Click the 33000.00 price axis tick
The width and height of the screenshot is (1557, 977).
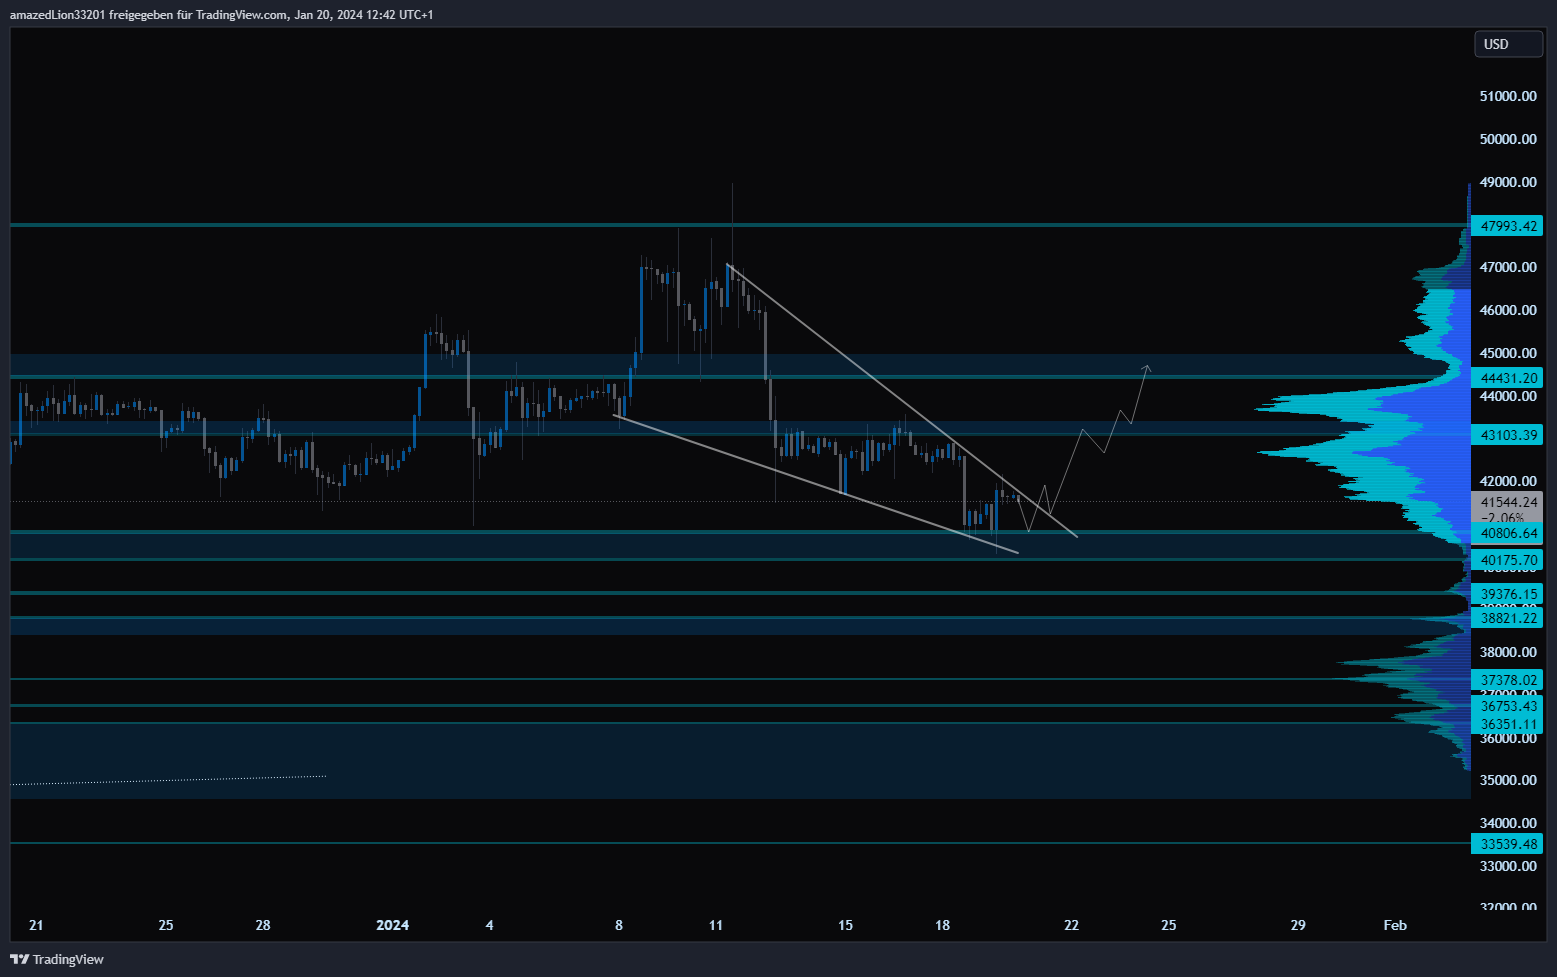[1508, 866]
